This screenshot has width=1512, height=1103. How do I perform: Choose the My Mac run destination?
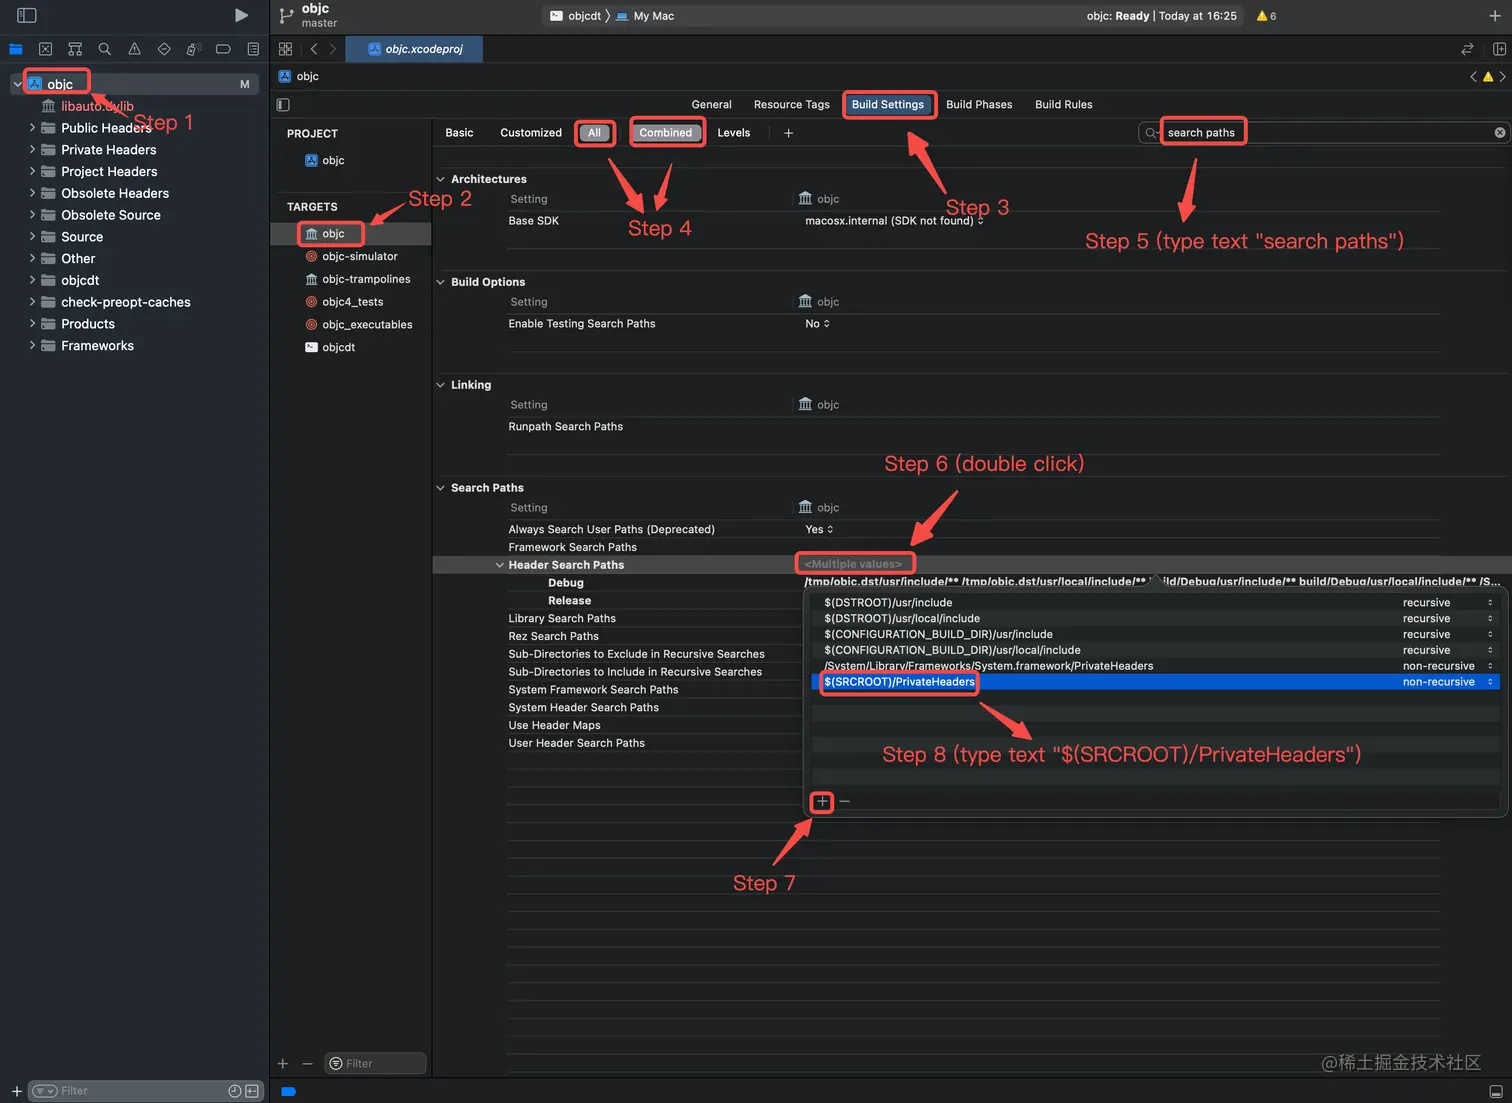[645, 16]
